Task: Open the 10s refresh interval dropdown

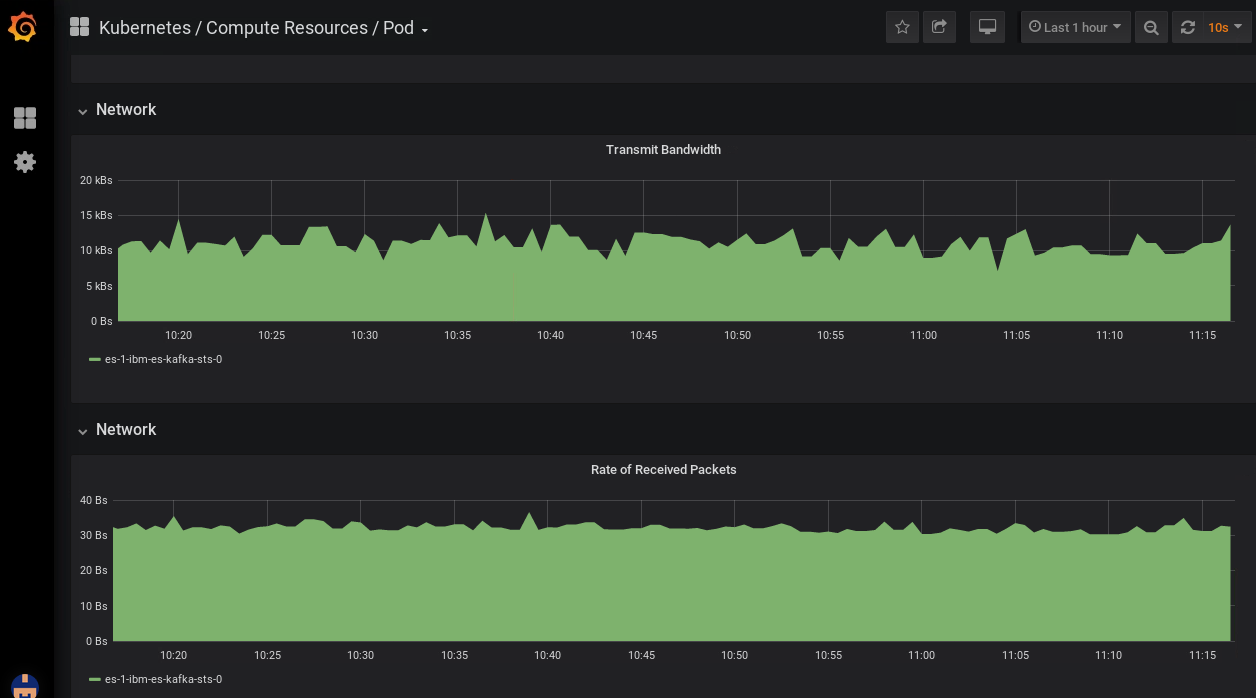Action: coord(1225,27)
